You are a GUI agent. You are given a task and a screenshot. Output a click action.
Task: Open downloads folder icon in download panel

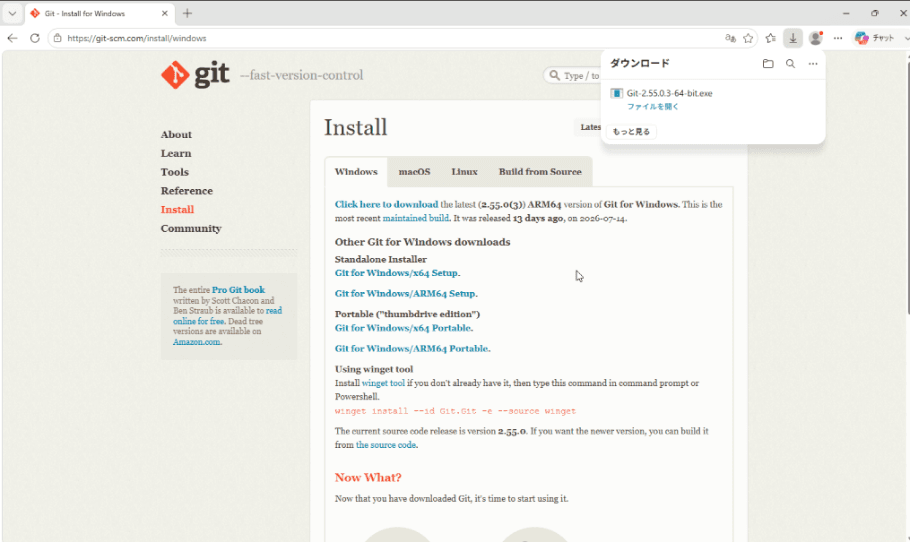click(x=768, y=64)
